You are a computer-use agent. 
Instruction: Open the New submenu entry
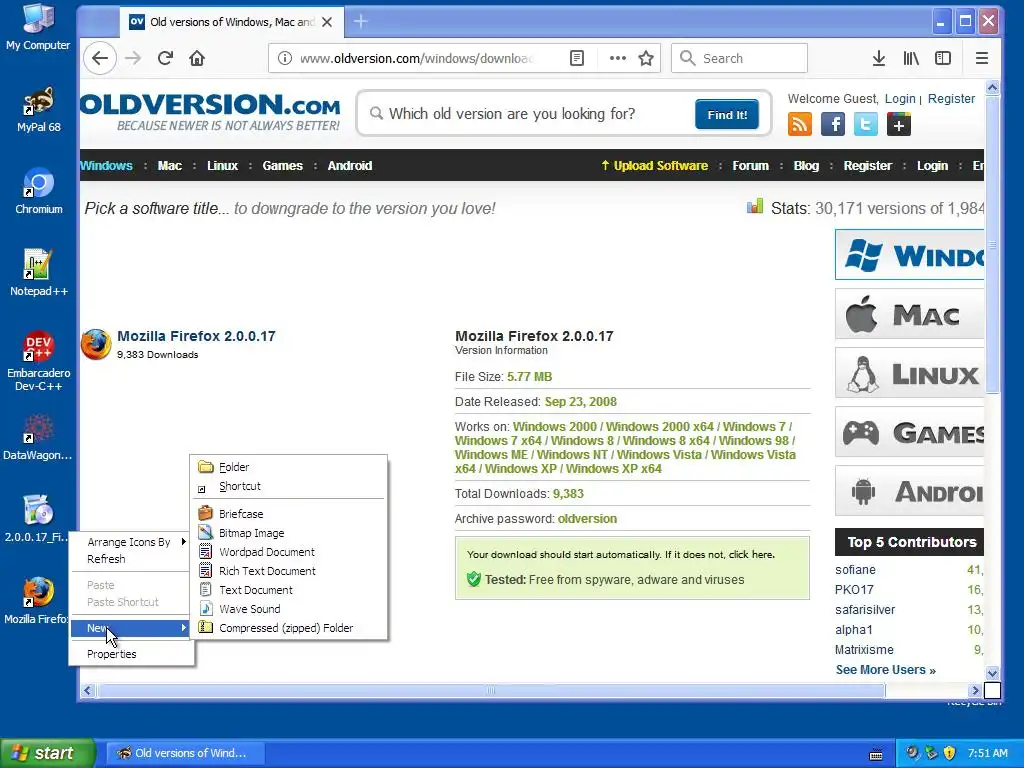131,628
